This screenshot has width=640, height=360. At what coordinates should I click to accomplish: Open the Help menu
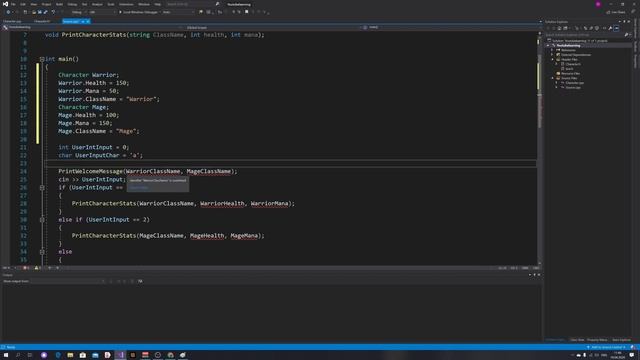[x=158, y=4]
